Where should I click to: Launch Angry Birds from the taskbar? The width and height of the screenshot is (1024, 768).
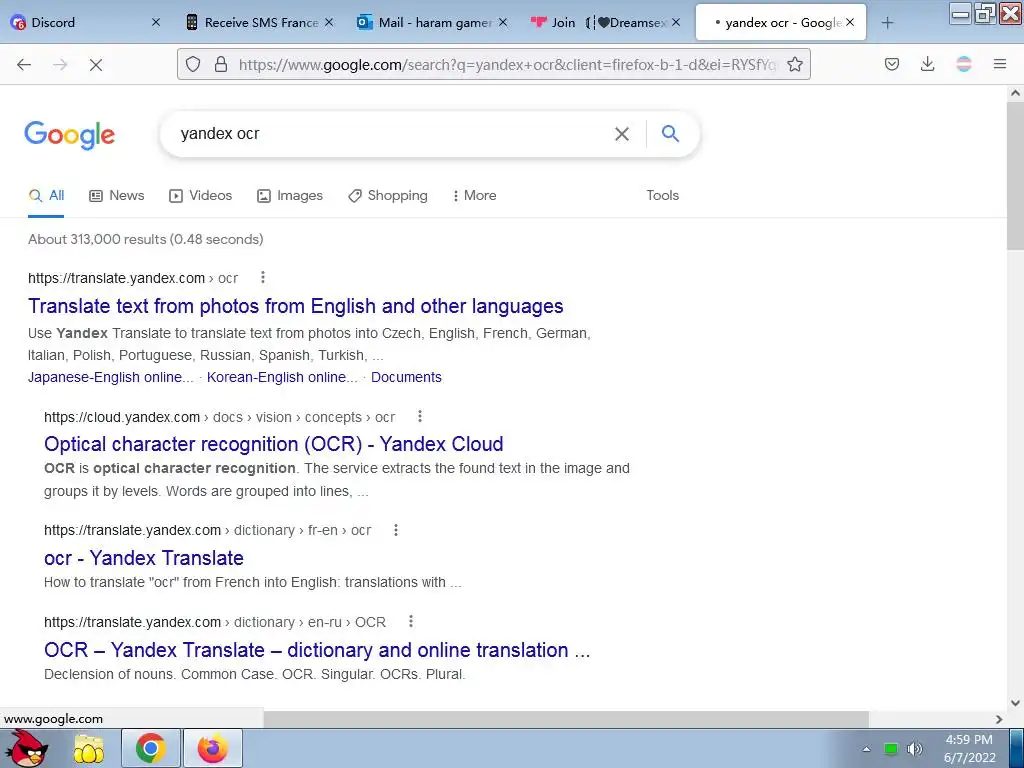pos(27,748)
